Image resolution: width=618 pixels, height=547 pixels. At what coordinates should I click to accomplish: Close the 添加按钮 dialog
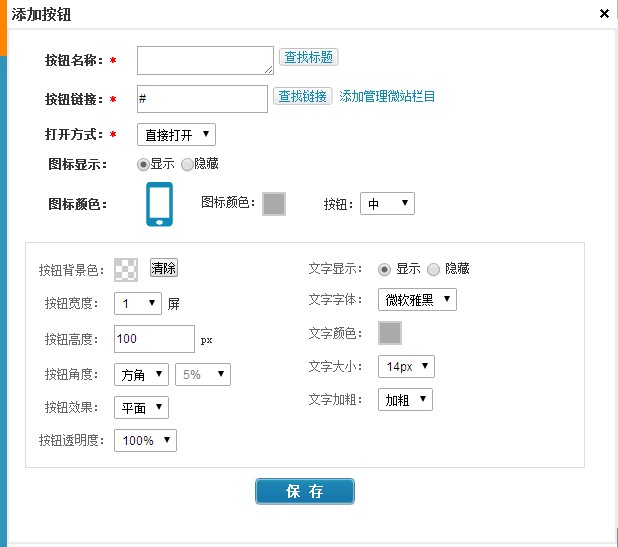point(604,14)
